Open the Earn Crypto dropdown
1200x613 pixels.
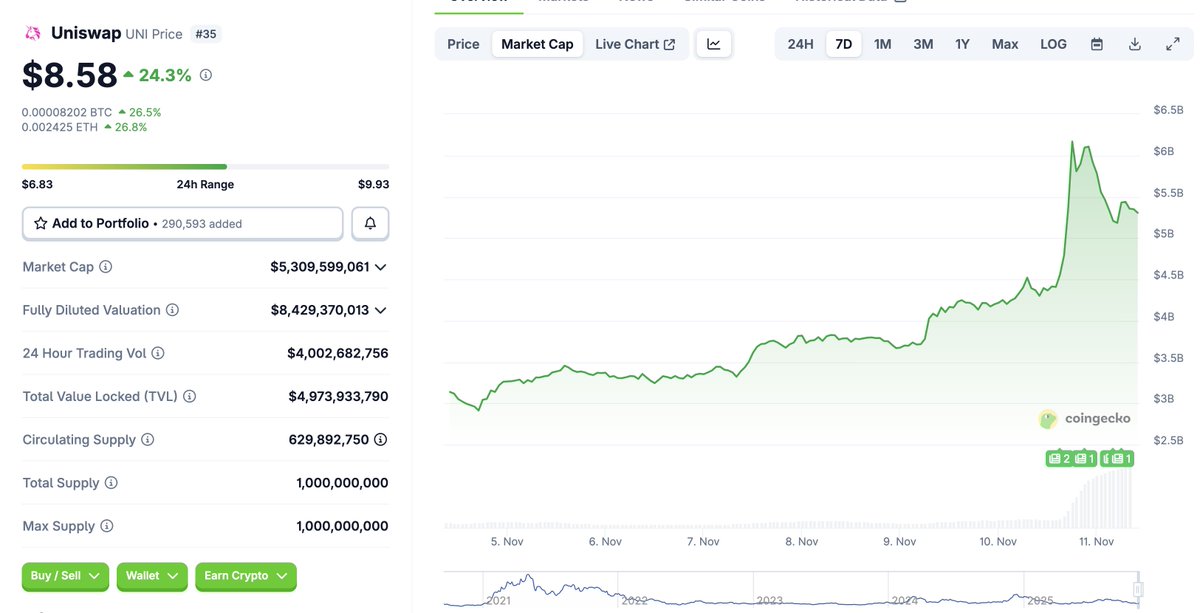click(246, 576)
